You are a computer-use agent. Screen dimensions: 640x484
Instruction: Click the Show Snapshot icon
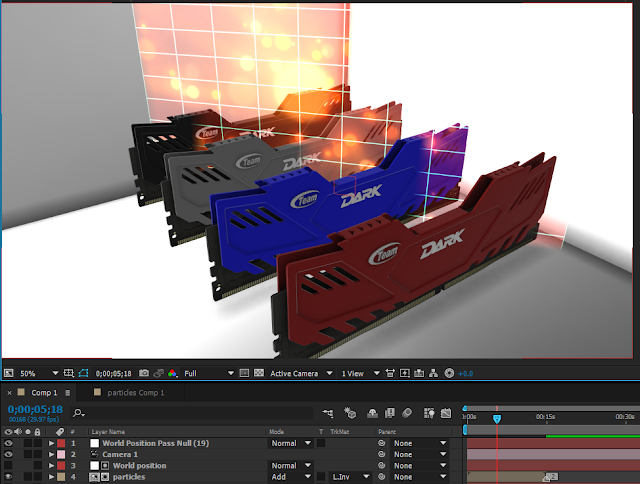[159, 373]
